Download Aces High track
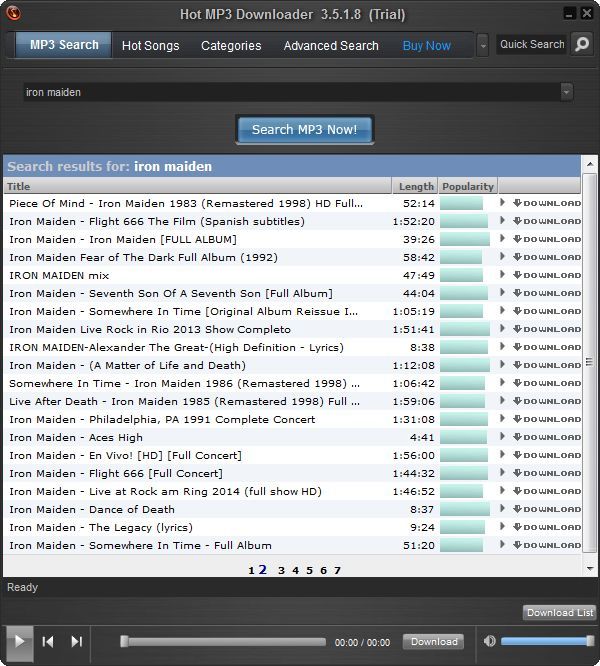Image resolution: width=600 pixels, height=666 pixels. [x=546, y=437]
